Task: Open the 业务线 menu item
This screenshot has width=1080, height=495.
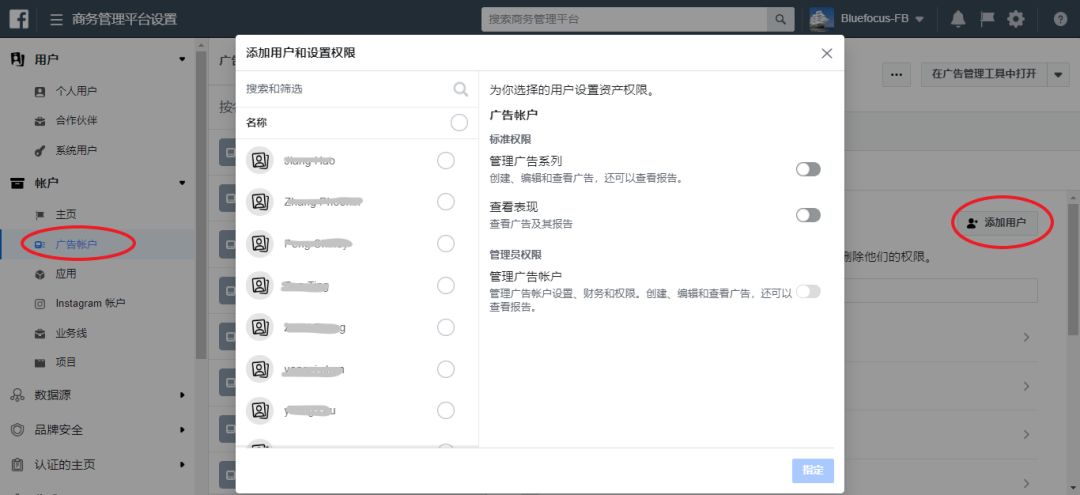Action: 72,334
